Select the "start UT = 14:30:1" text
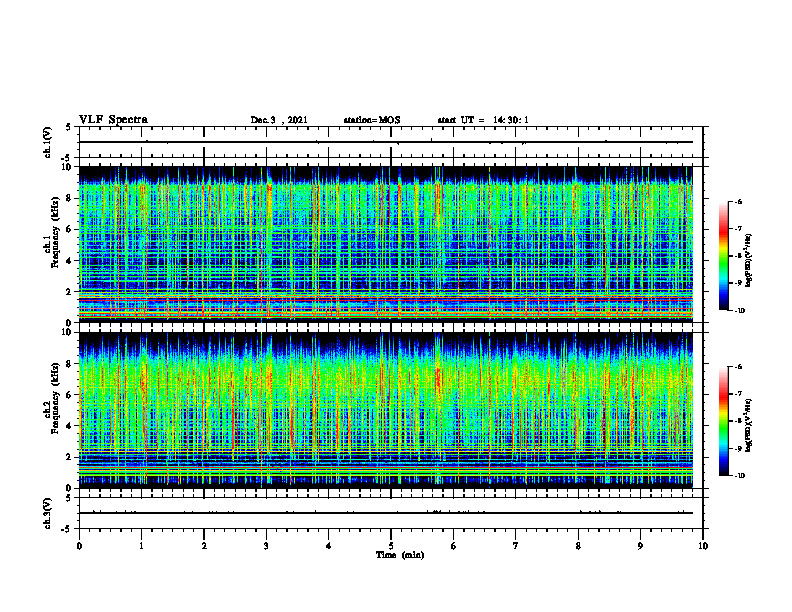This screenshot has width=792, height=612. pyautogui.click(x=483, y=120)
